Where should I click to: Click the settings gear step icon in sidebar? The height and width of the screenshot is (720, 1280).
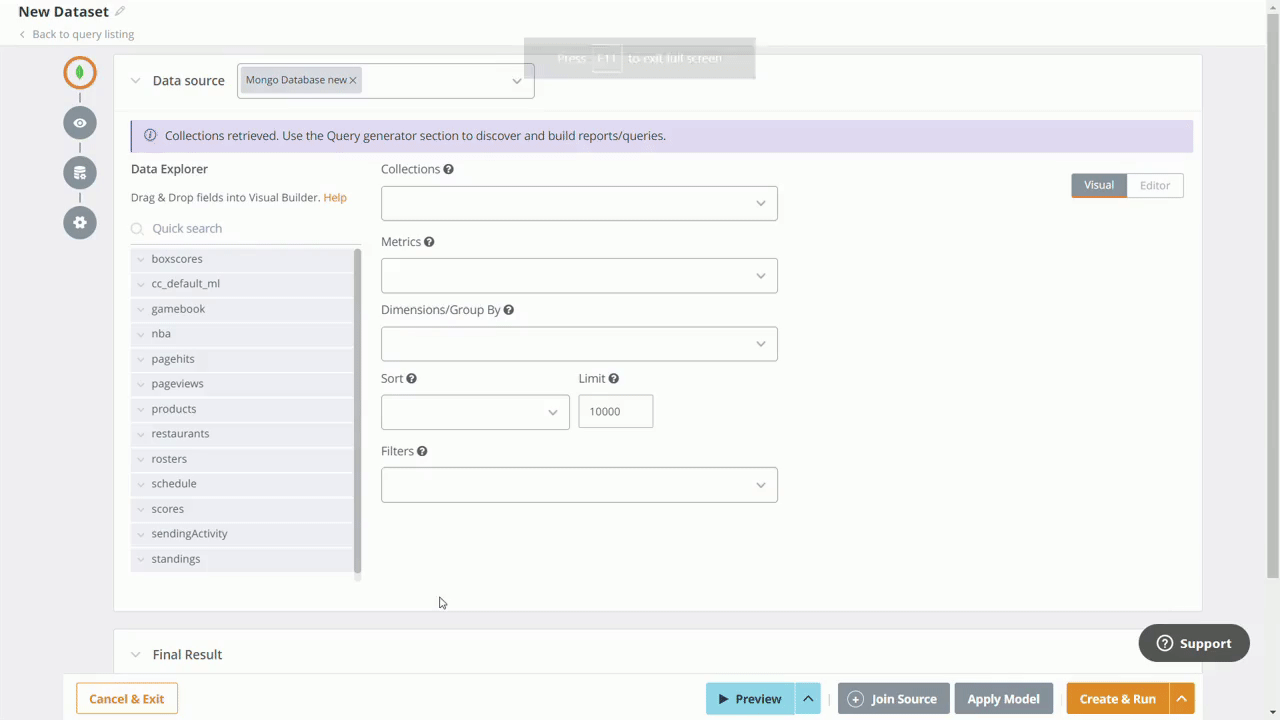(x=79, y=222)
